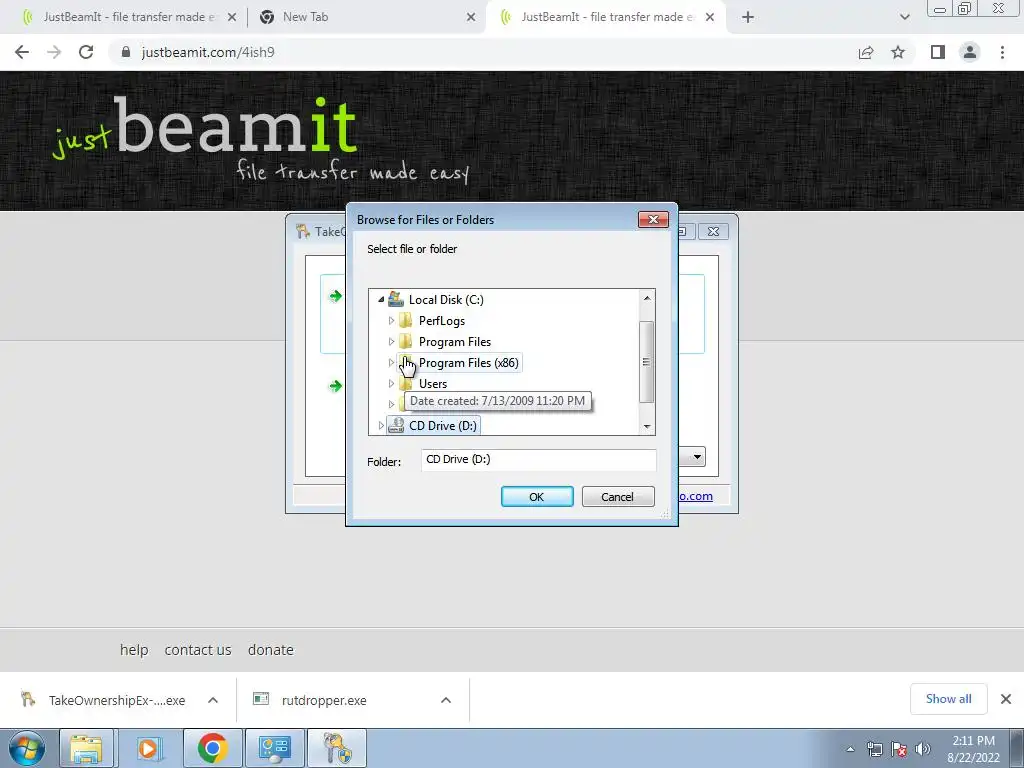Open rutdropper.exe download in the shelf
Image resolution: width=1024 pixels, height=768 pixels.
click(310, 700)
